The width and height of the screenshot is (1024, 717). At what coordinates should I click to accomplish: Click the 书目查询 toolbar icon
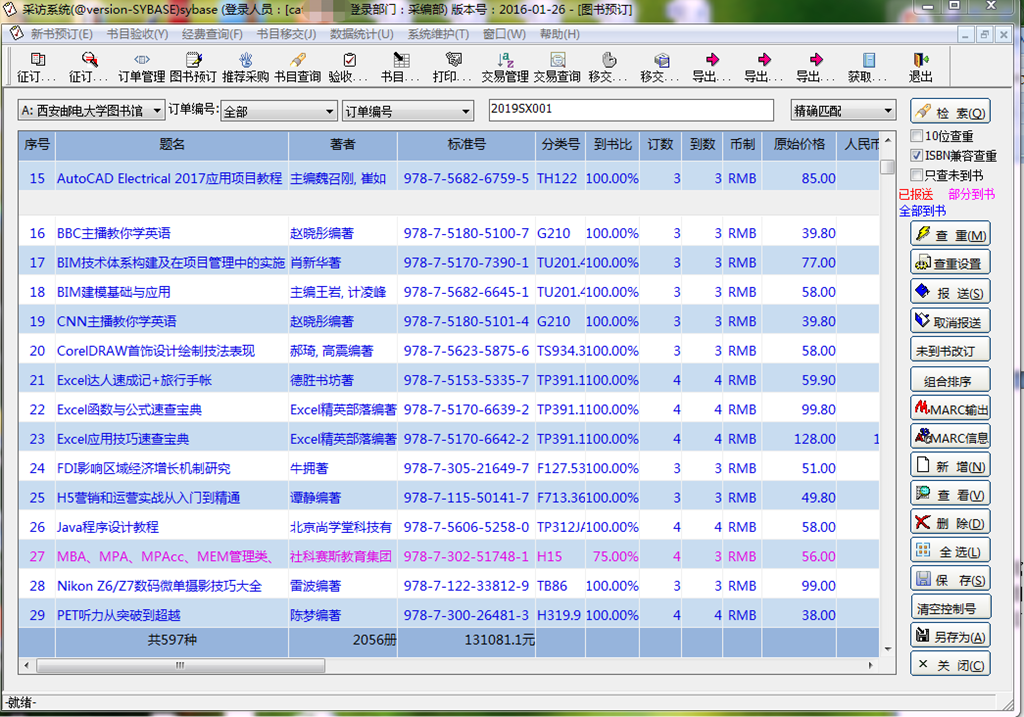pyautogui.click(x=297, y=67)
